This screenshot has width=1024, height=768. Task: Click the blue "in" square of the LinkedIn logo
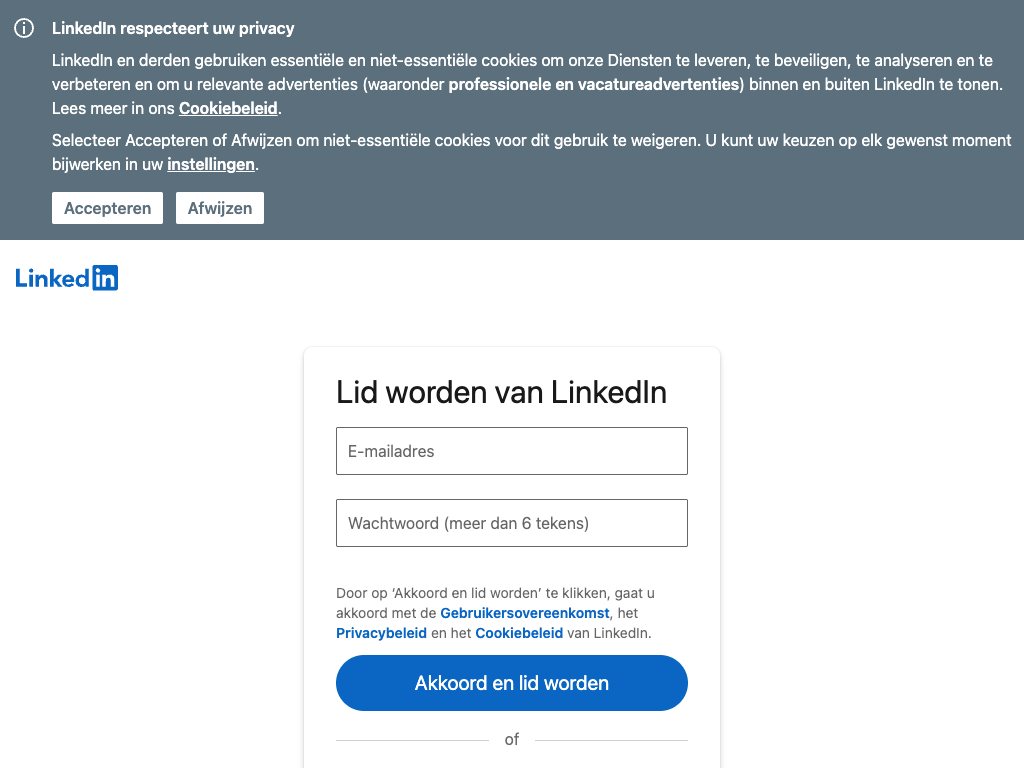pyautogui.click(x=105, y=278)
